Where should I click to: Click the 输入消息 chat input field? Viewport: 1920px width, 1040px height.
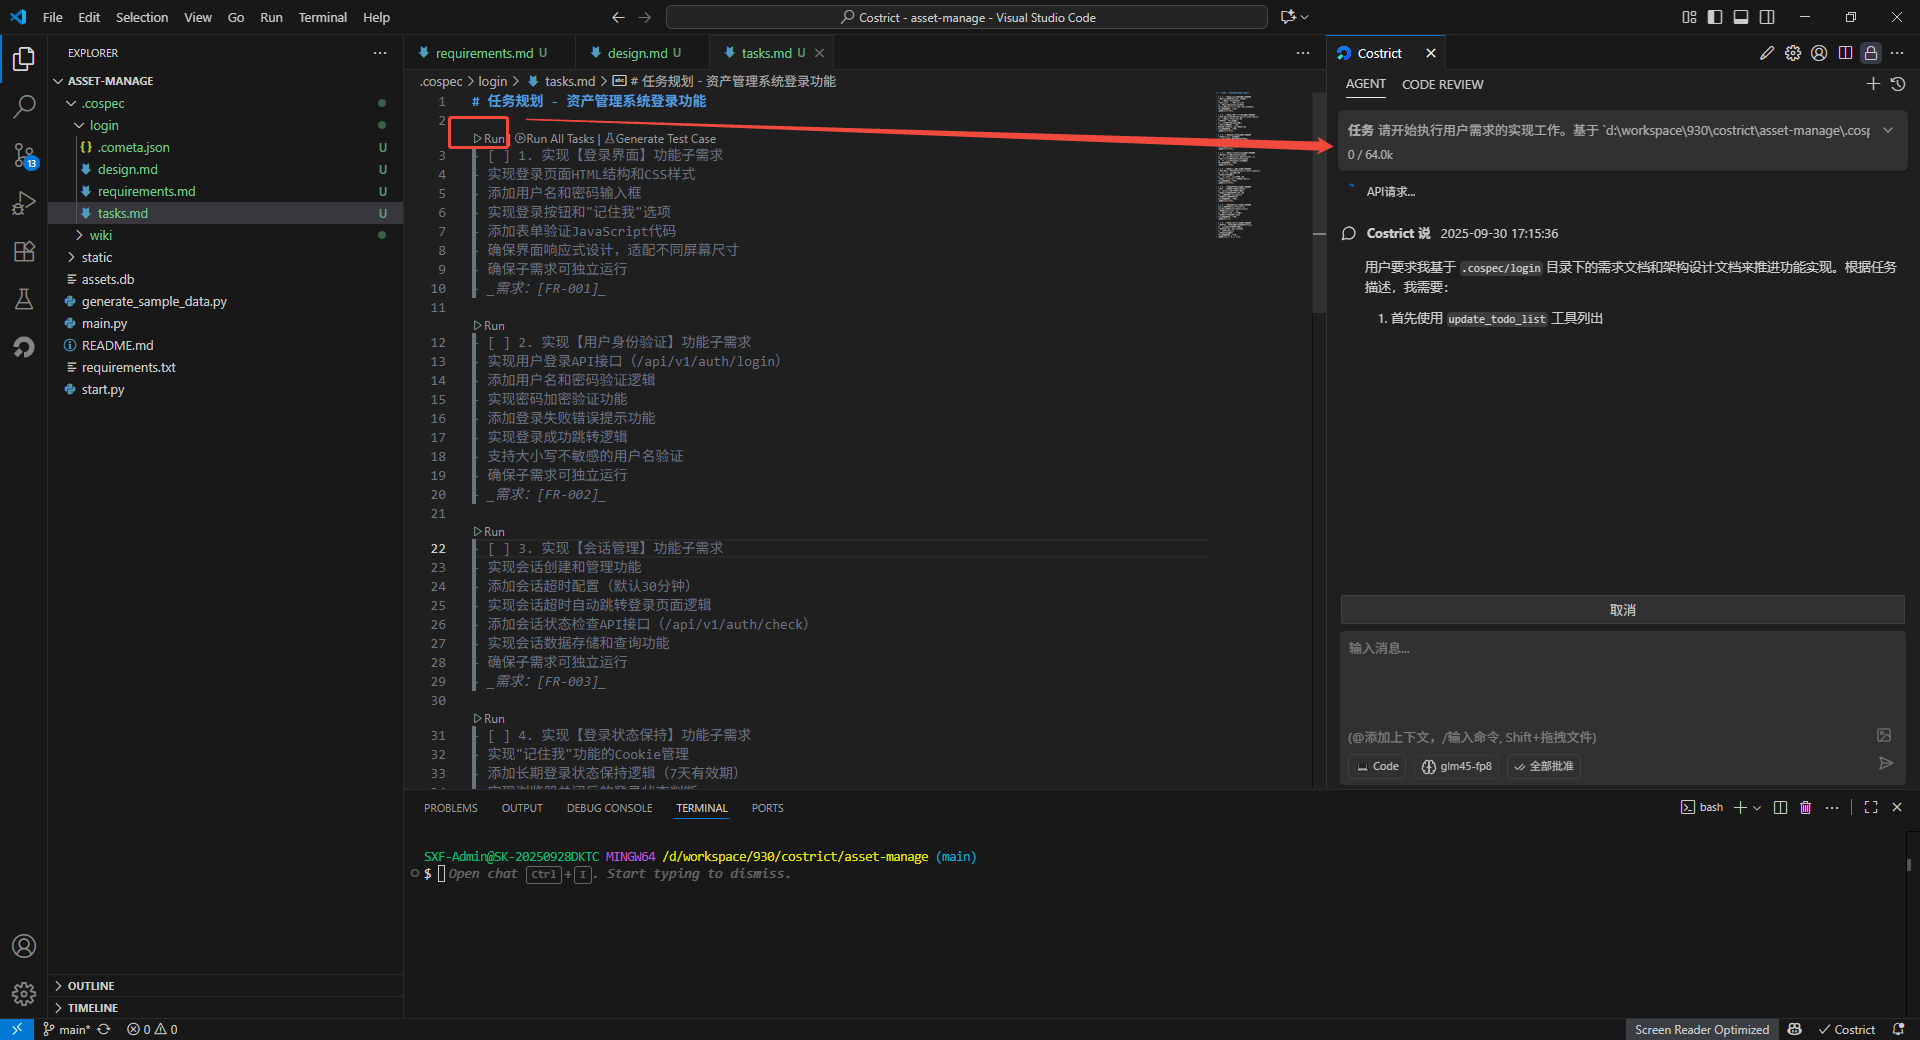1620,680
